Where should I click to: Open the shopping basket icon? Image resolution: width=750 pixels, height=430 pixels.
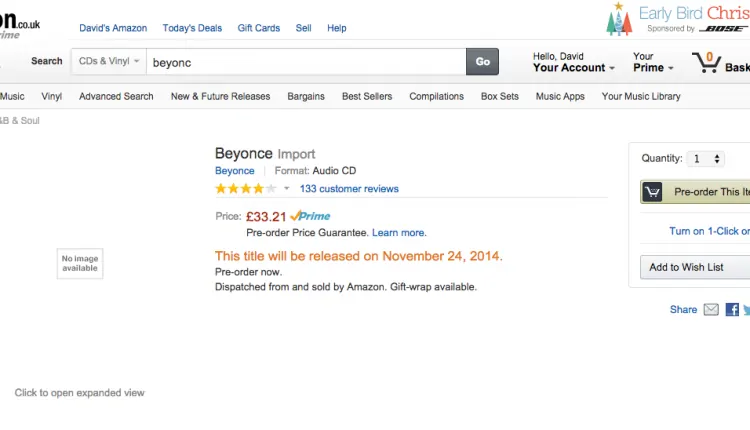pos(706,62)
